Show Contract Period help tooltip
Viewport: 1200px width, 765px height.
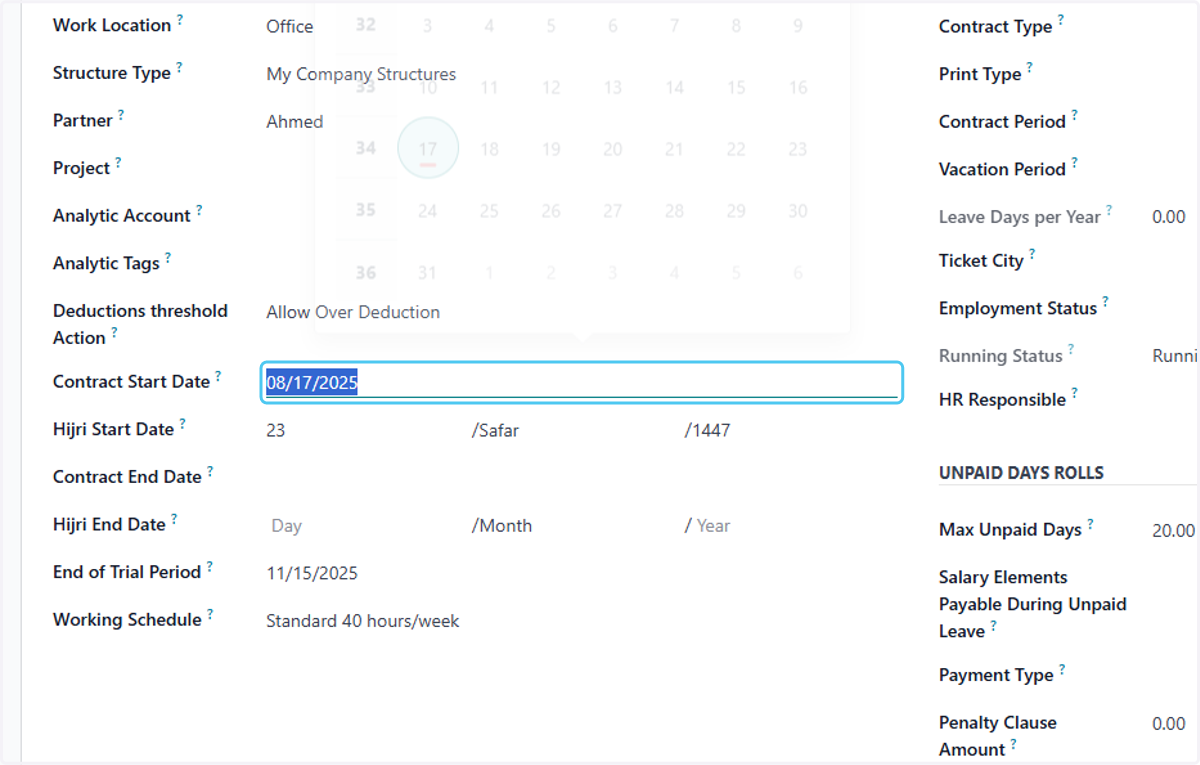coord(1075,115)
